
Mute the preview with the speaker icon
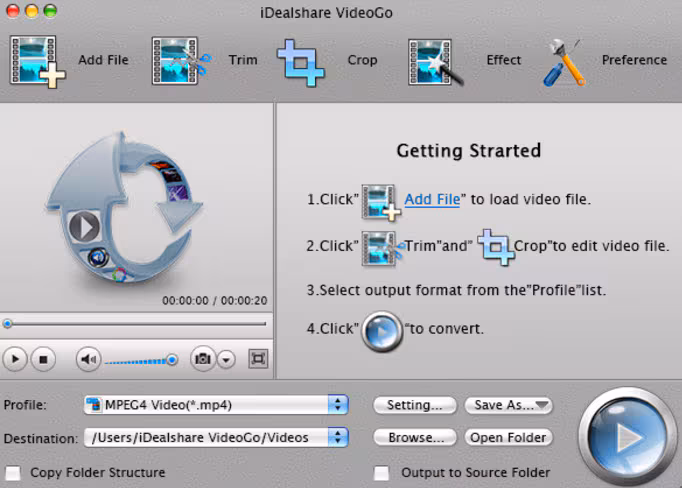[88, 359]
